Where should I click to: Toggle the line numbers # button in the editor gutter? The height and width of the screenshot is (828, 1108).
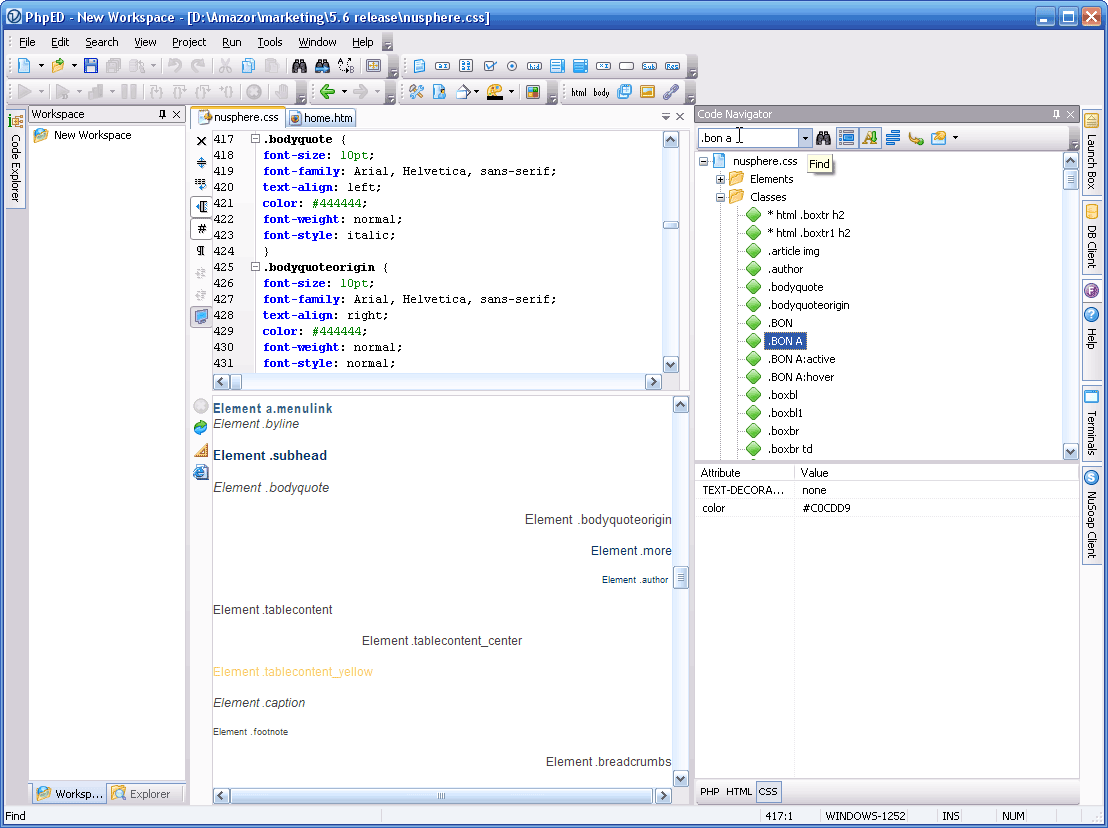coord(201,228)
